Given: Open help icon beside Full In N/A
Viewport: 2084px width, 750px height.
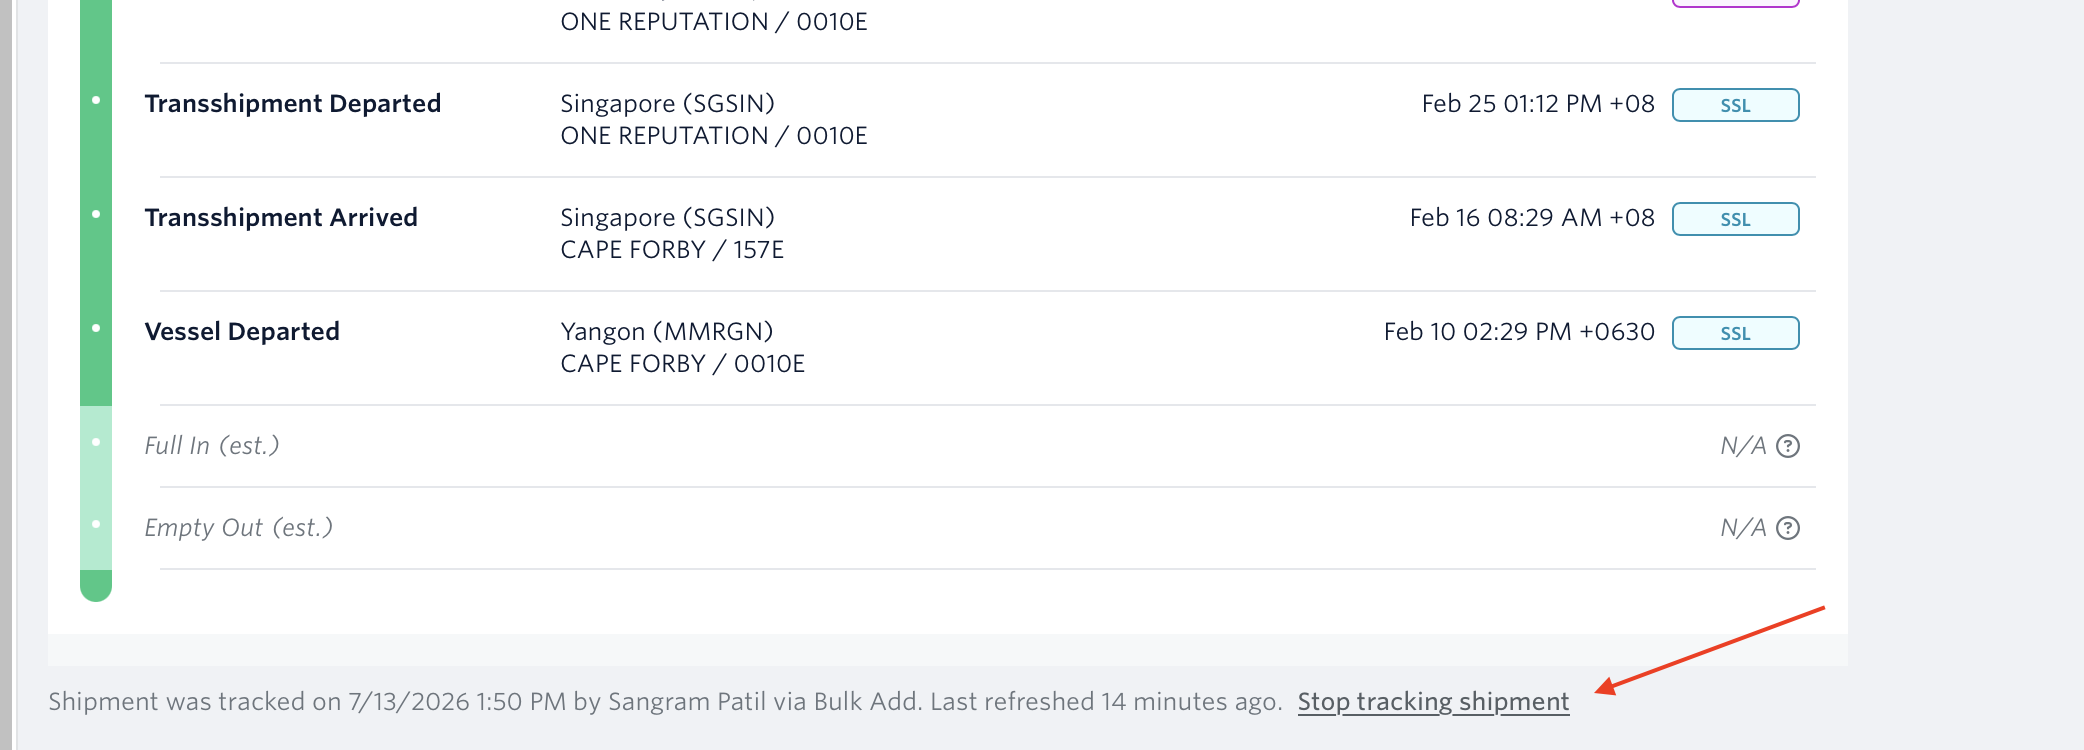Looking at the screenshot, I should pyautogui.click(x=1788, y=446).
